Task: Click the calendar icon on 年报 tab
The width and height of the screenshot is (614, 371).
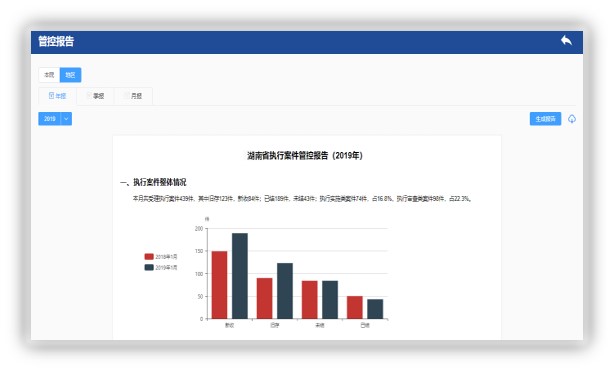Action: pos(51,96)
